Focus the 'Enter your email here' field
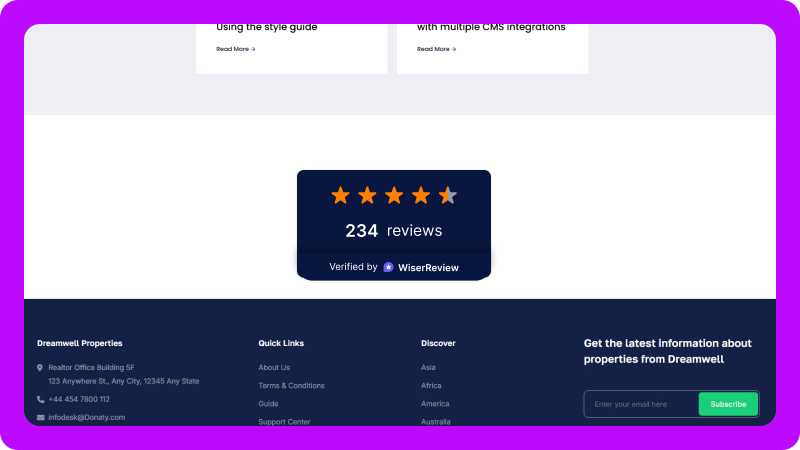The width and height of the screenshot is (800, 450). [640, 404]
